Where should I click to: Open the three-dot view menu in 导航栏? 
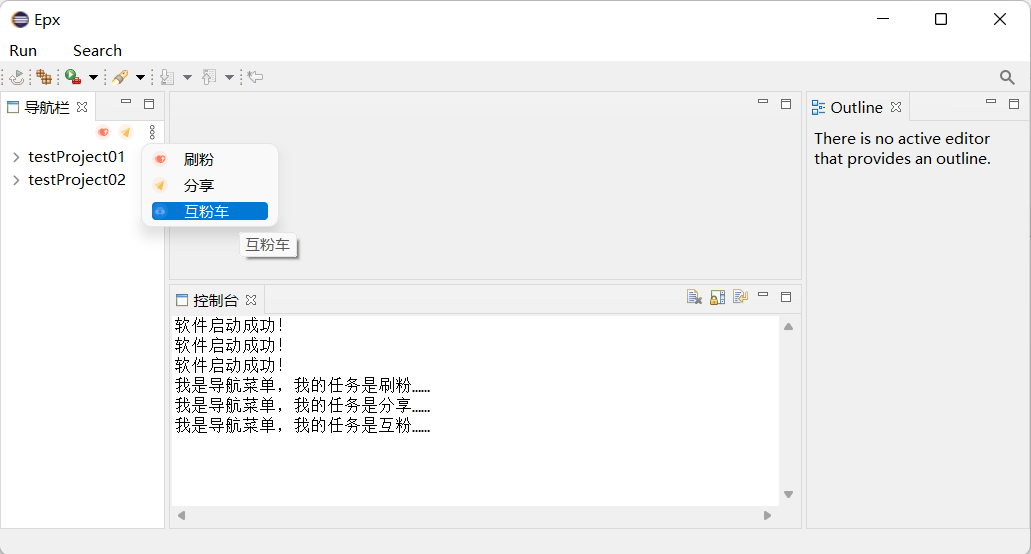(152, 132)
